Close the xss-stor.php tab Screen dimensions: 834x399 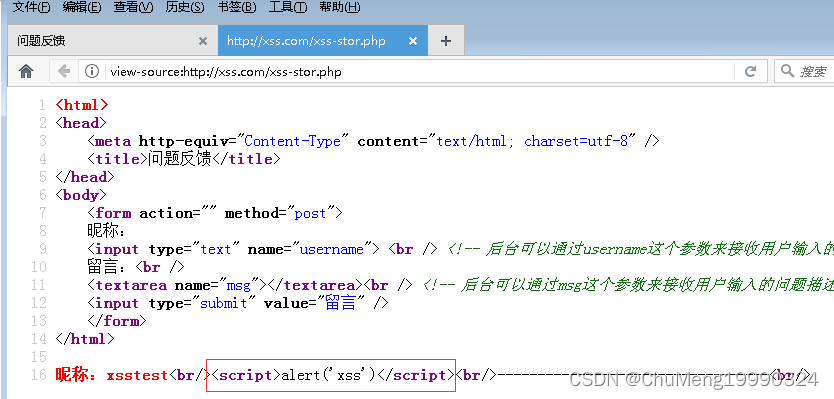[413, 41]
